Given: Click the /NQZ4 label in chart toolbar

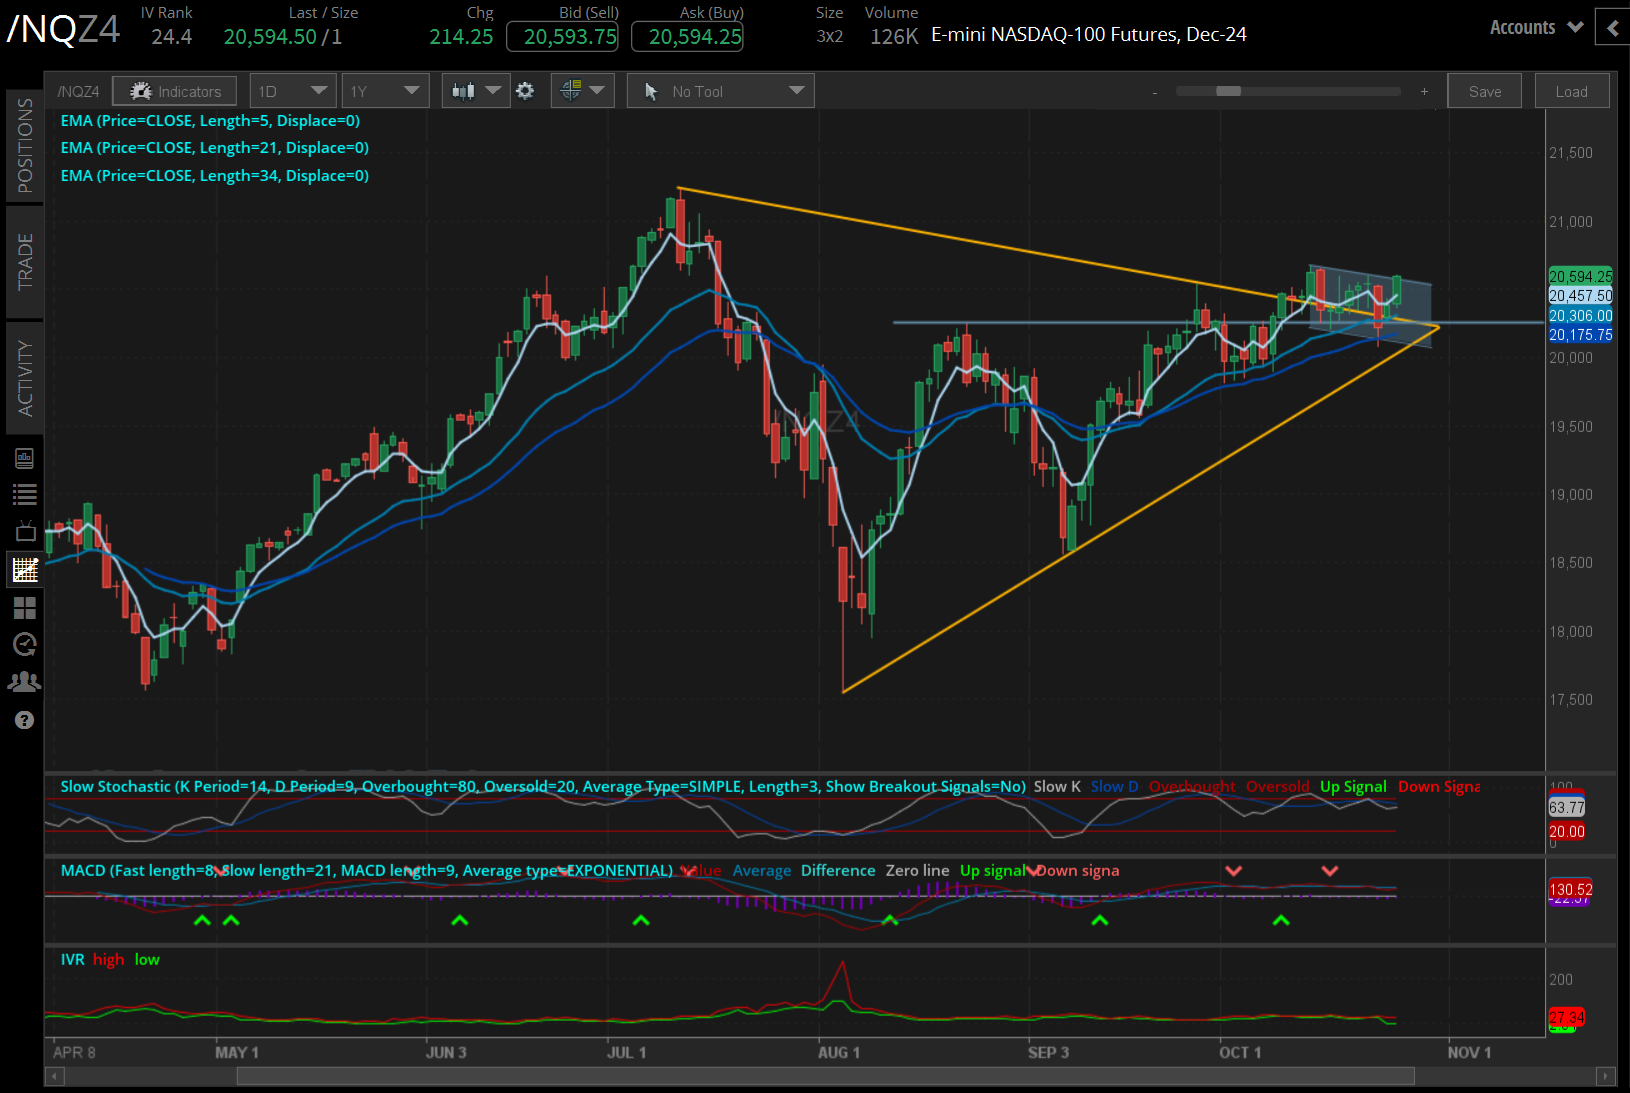Looking at the screenshot, I should pyautogui.click(x=78, y=92).
